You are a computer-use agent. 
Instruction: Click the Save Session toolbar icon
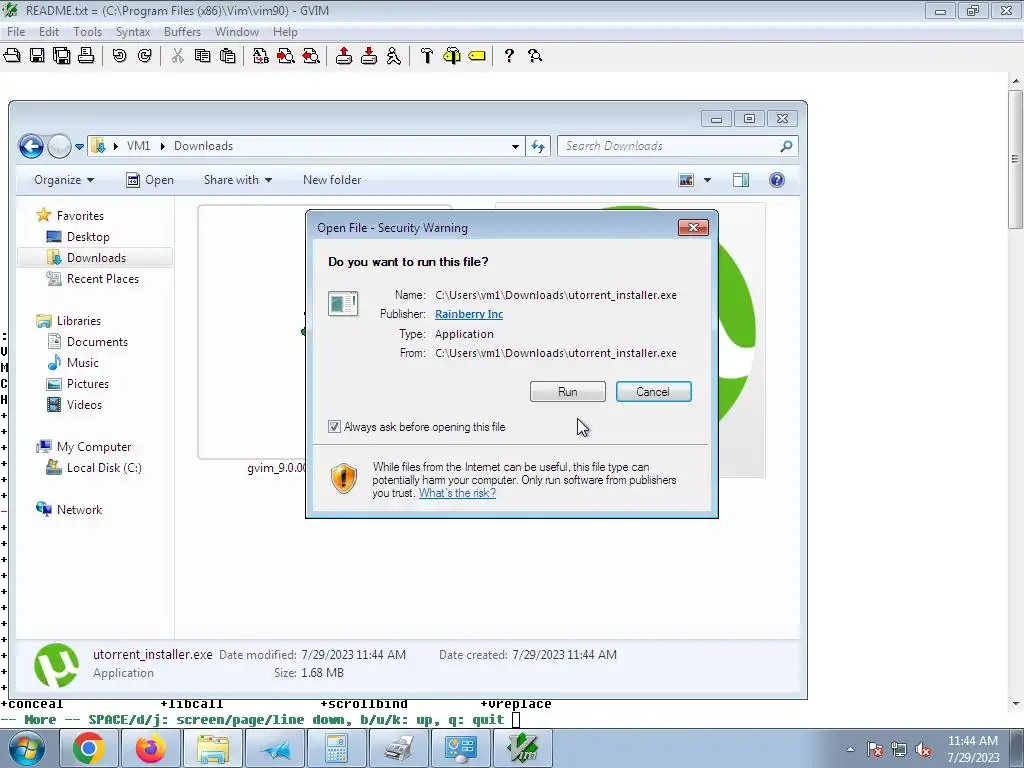[369, 56]
